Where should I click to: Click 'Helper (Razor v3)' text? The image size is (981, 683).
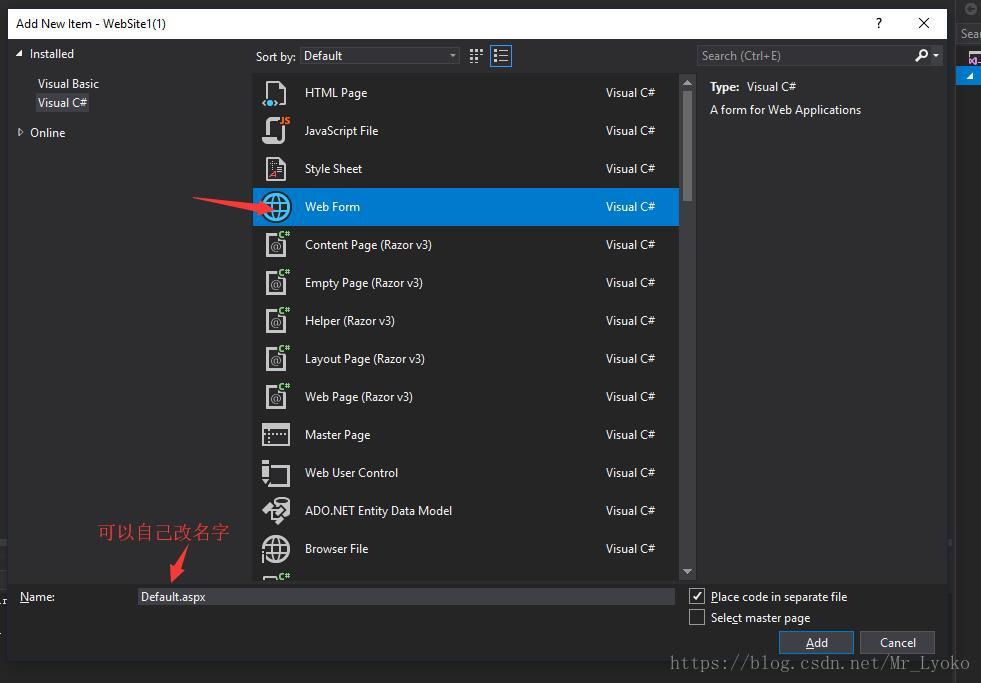[350, 321]
